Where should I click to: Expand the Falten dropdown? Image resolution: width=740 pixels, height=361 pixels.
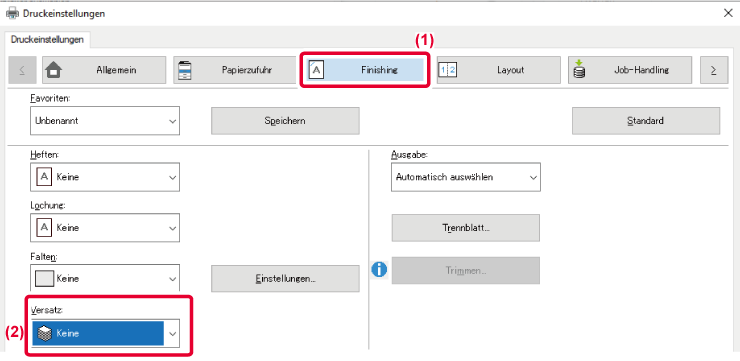105,278
